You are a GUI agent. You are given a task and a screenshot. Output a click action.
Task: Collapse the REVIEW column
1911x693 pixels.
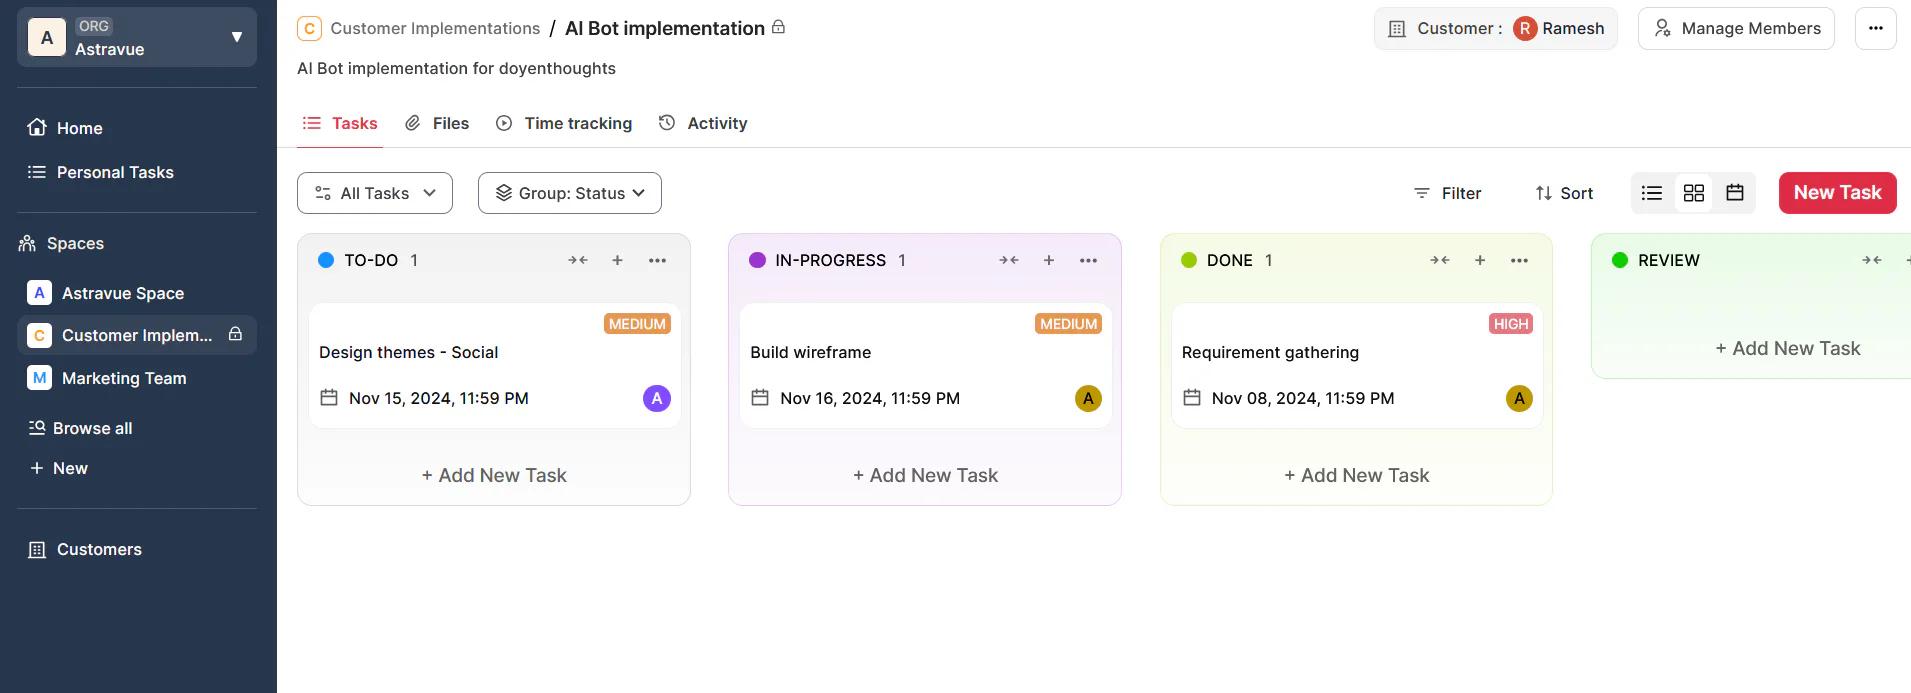(1872, 260)
